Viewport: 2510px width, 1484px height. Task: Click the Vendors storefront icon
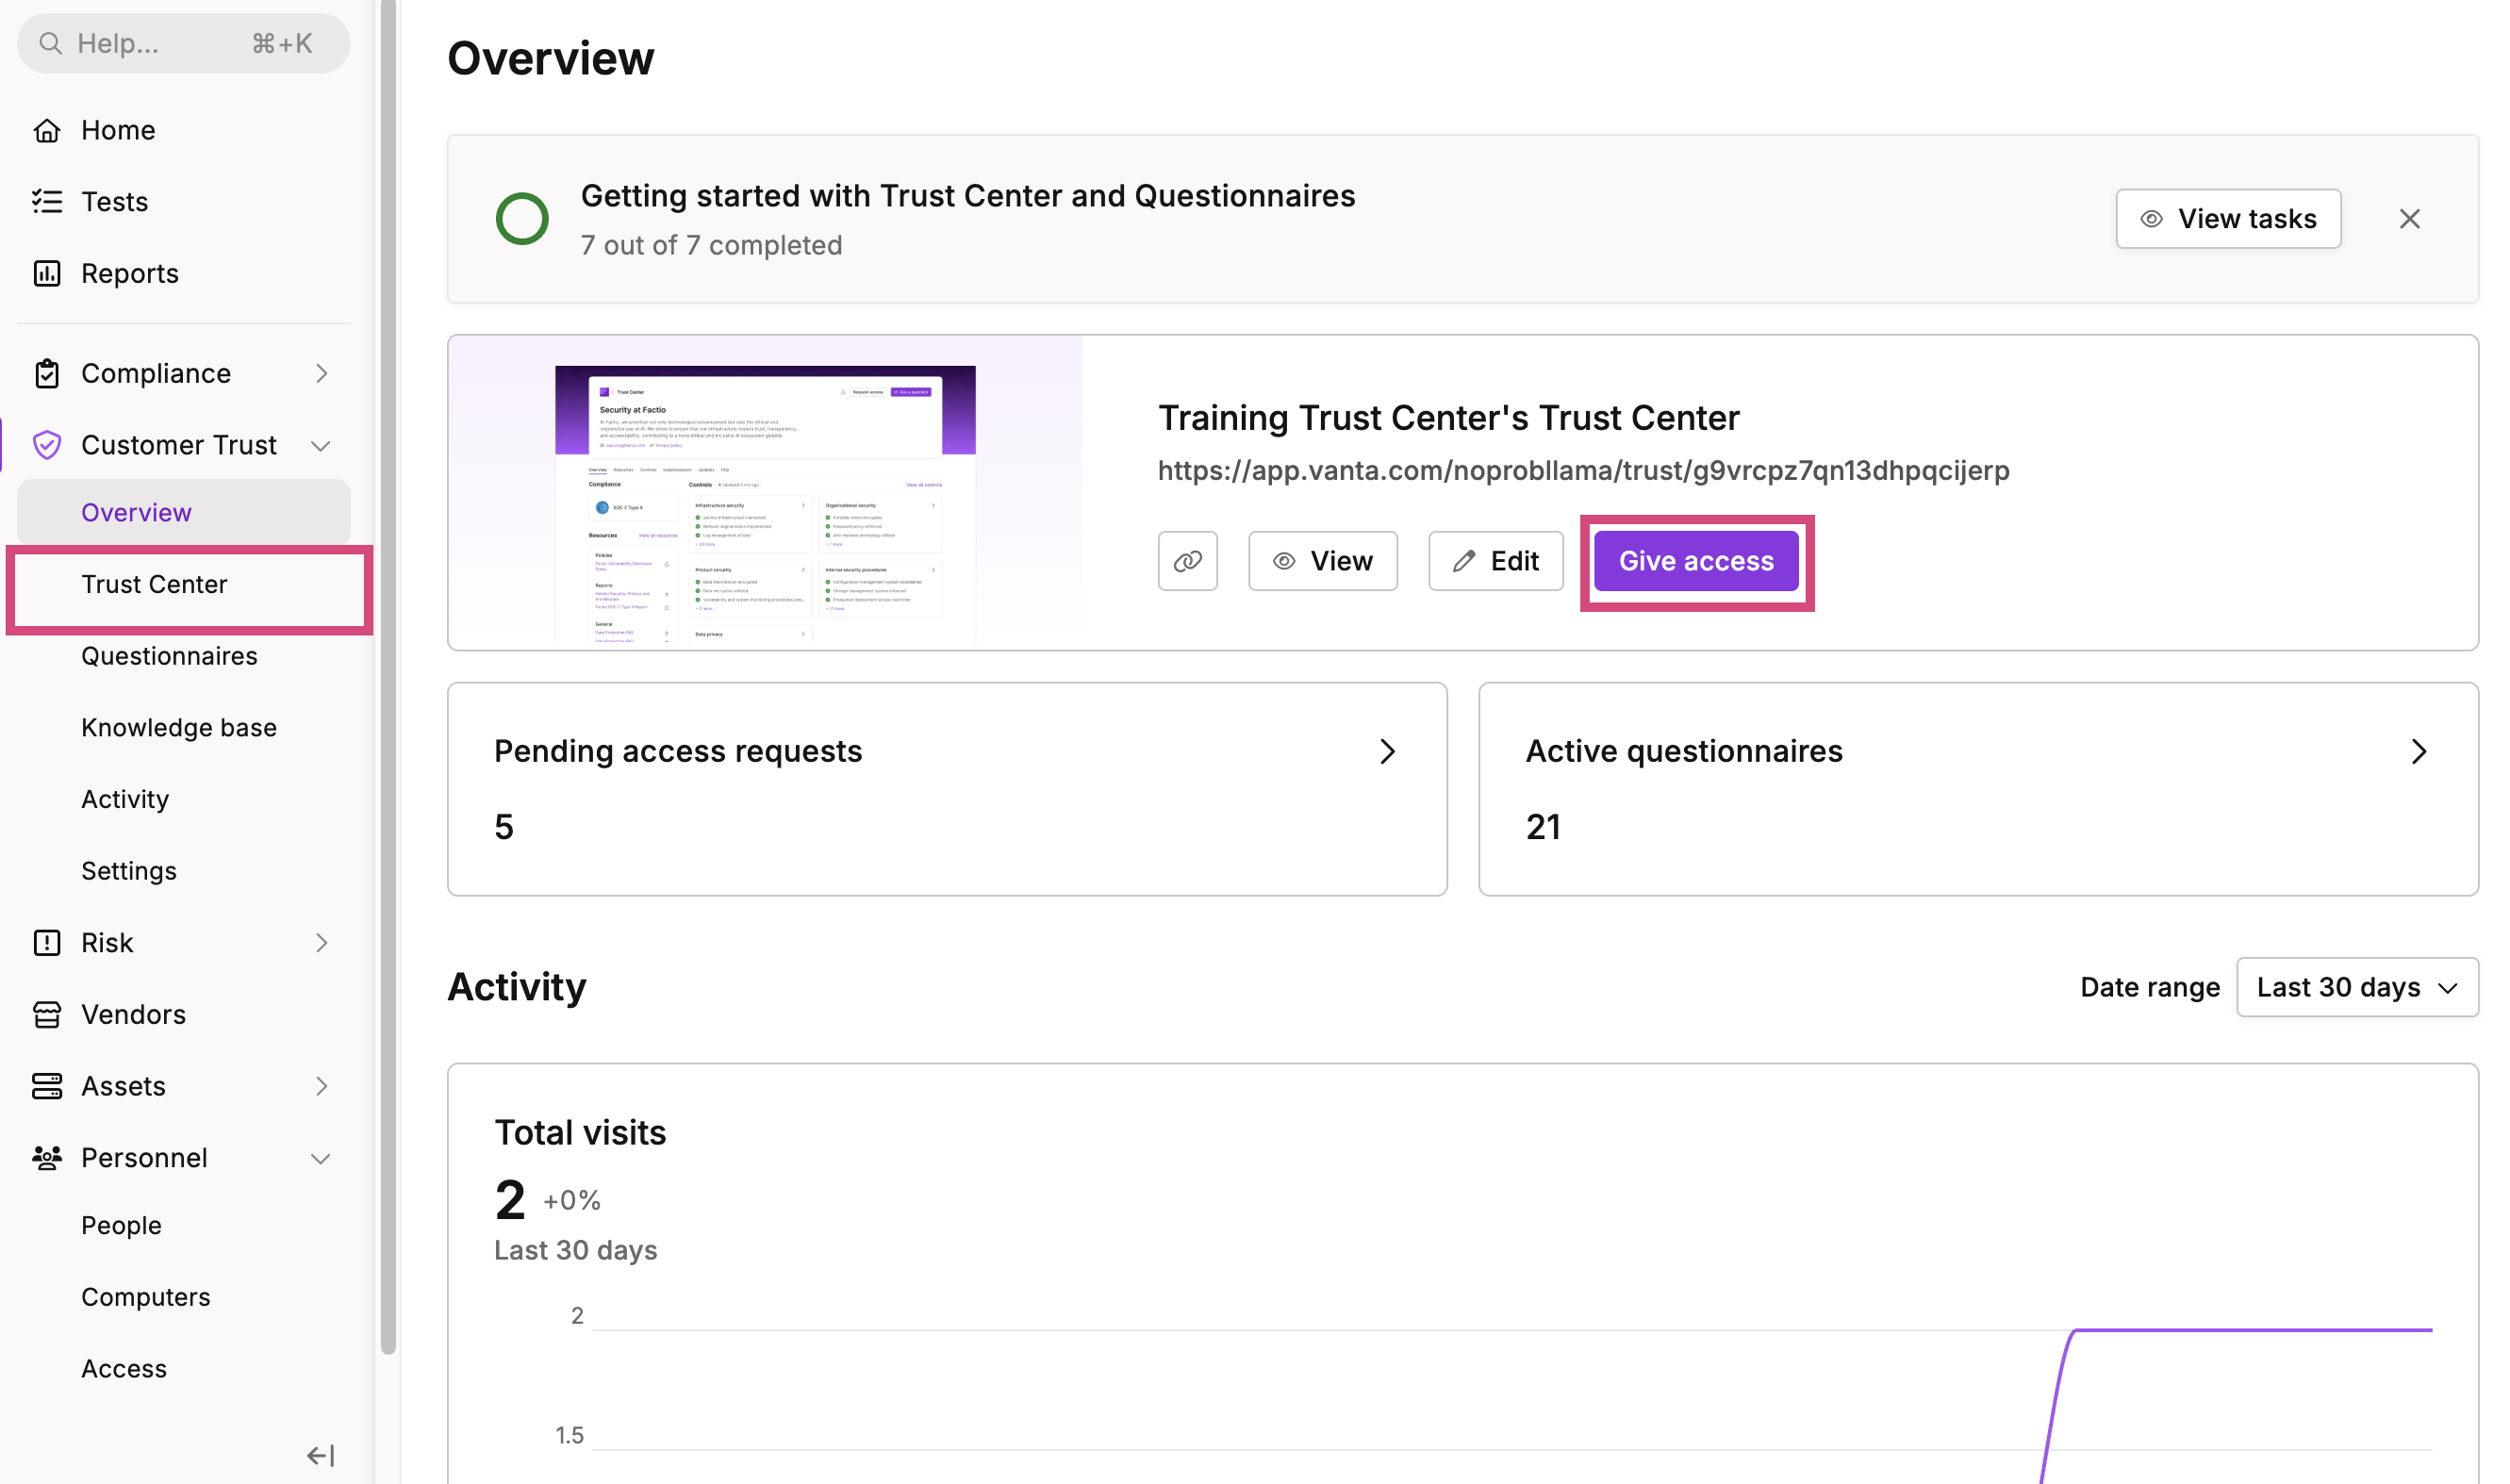pos(47,1014)
